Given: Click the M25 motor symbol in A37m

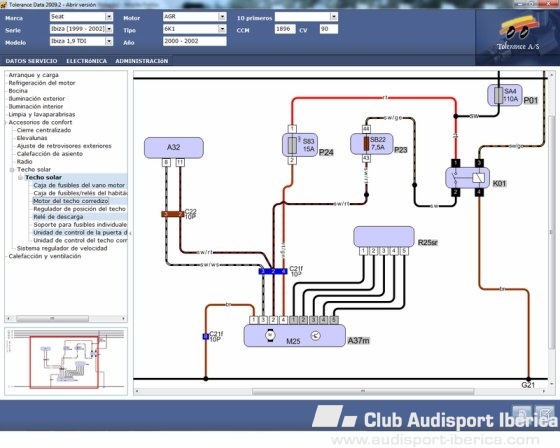Looking at the screenshot, I should [270, 335].
